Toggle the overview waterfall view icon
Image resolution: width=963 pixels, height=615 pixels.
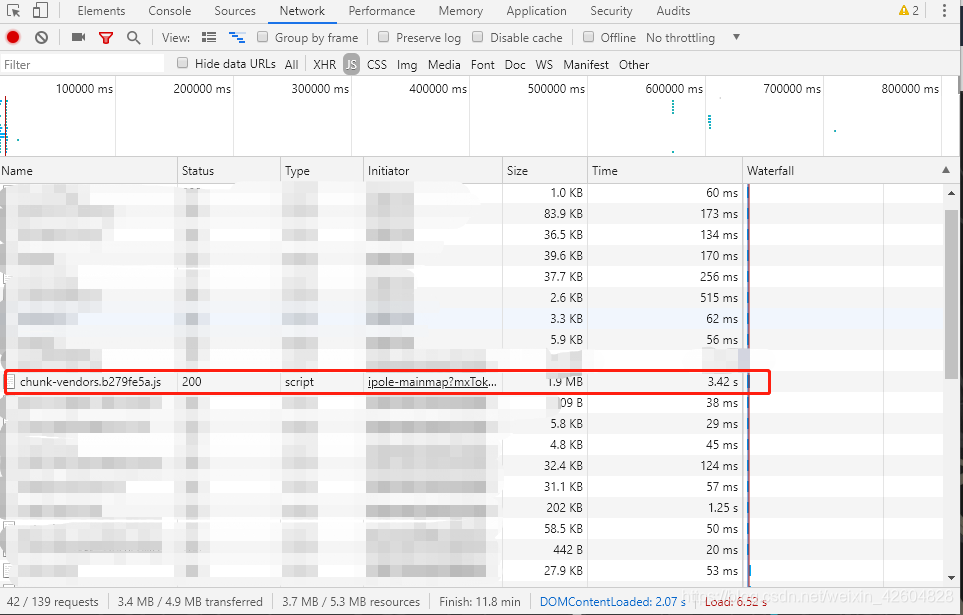(x=237, y=37)
